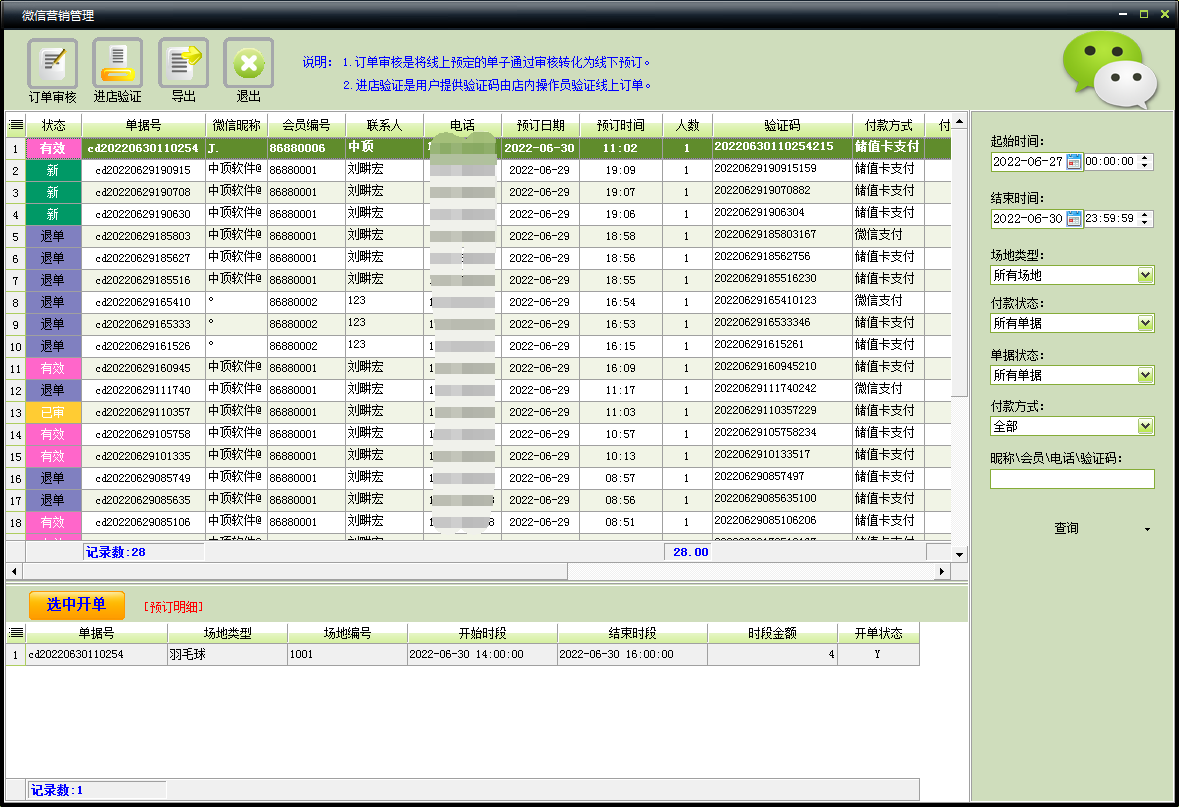Click the 开单状态 column header
This screenshot has height=807, width=1179.
coord(878,633)
